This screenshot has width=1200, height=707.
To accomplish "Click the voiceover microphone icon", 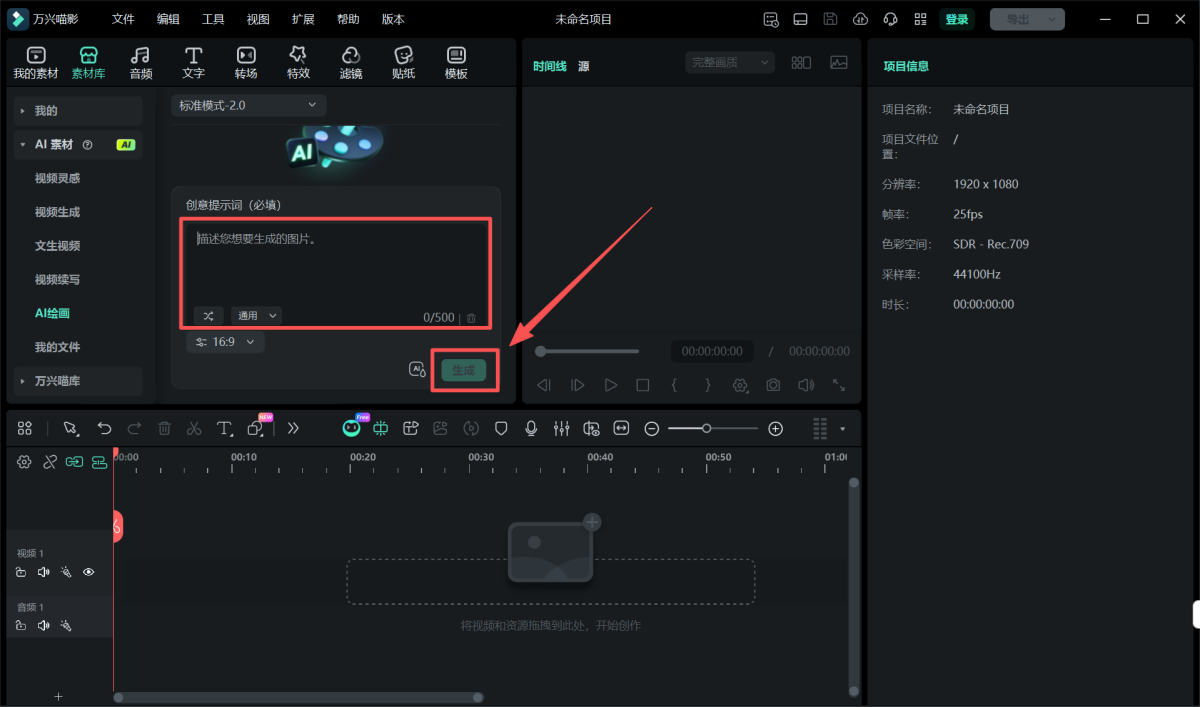I will (531, 428).
